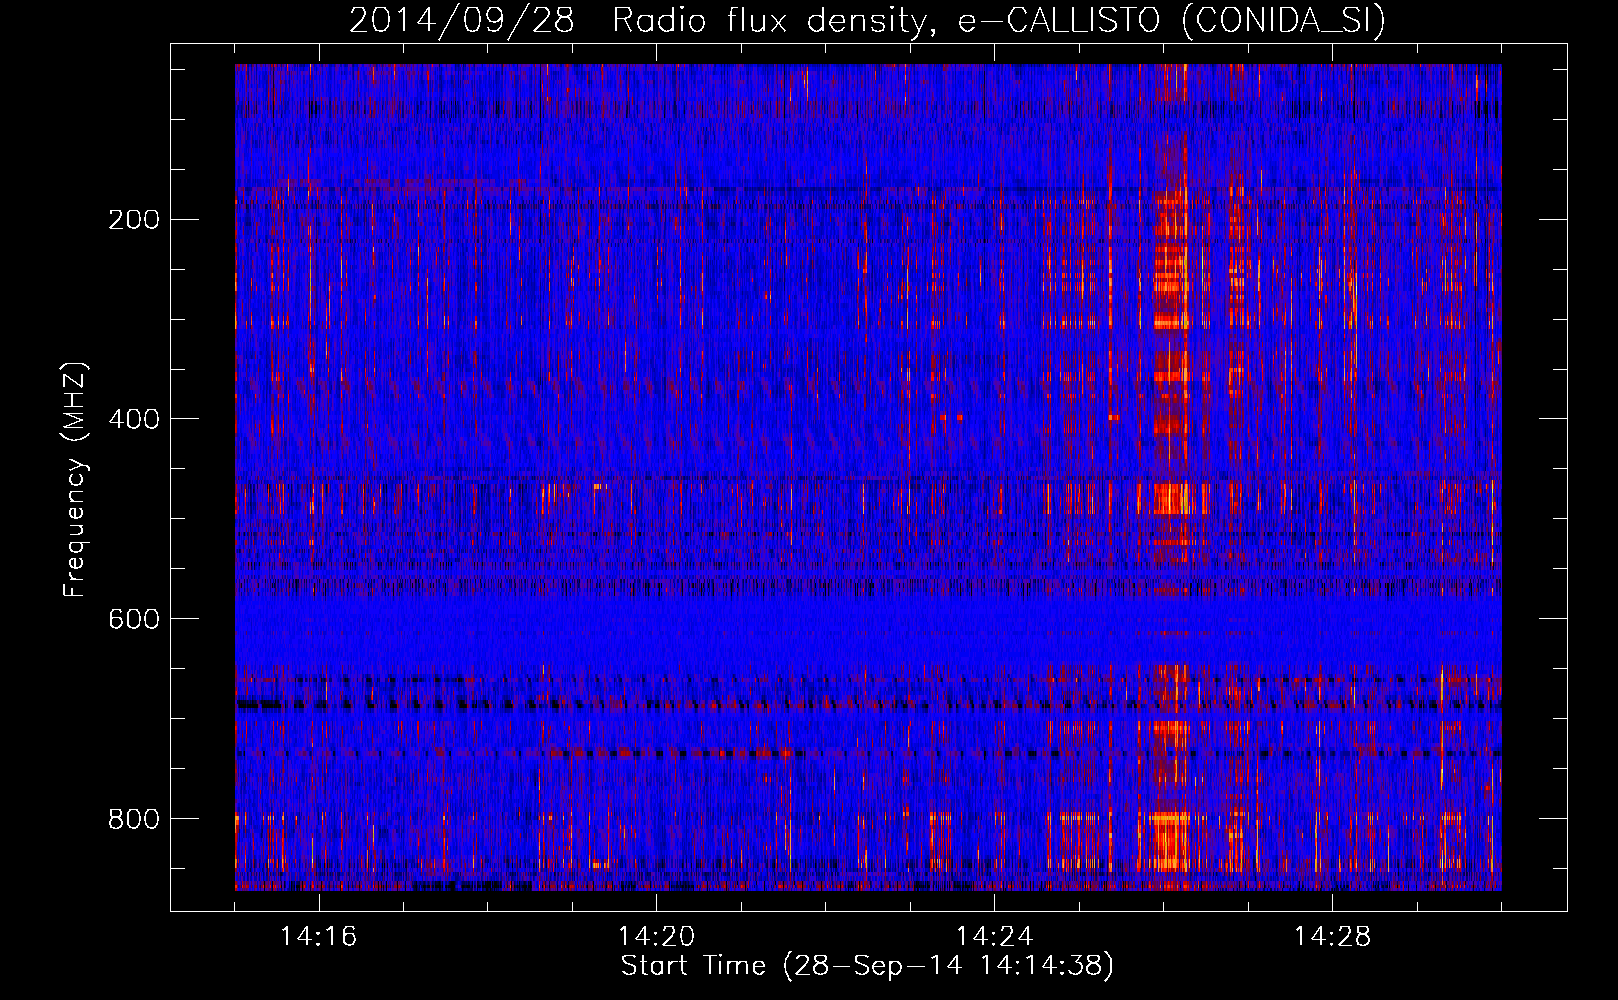Viewport: 1618px width, 1000px height.
Task: Click the 400 frequency tick label
Action: pyautogui.click(x=133, y=419)
